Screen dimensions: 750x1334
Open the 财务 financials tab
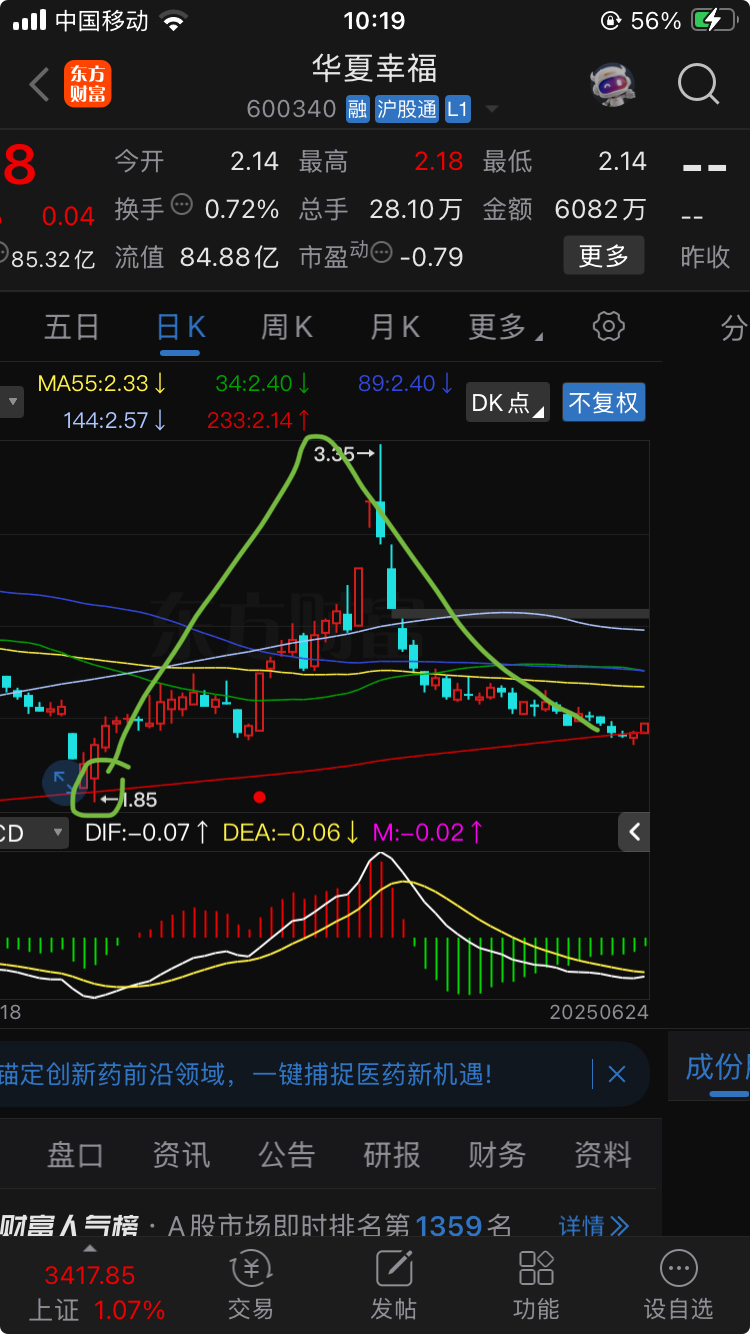(x=497, y=1156)
